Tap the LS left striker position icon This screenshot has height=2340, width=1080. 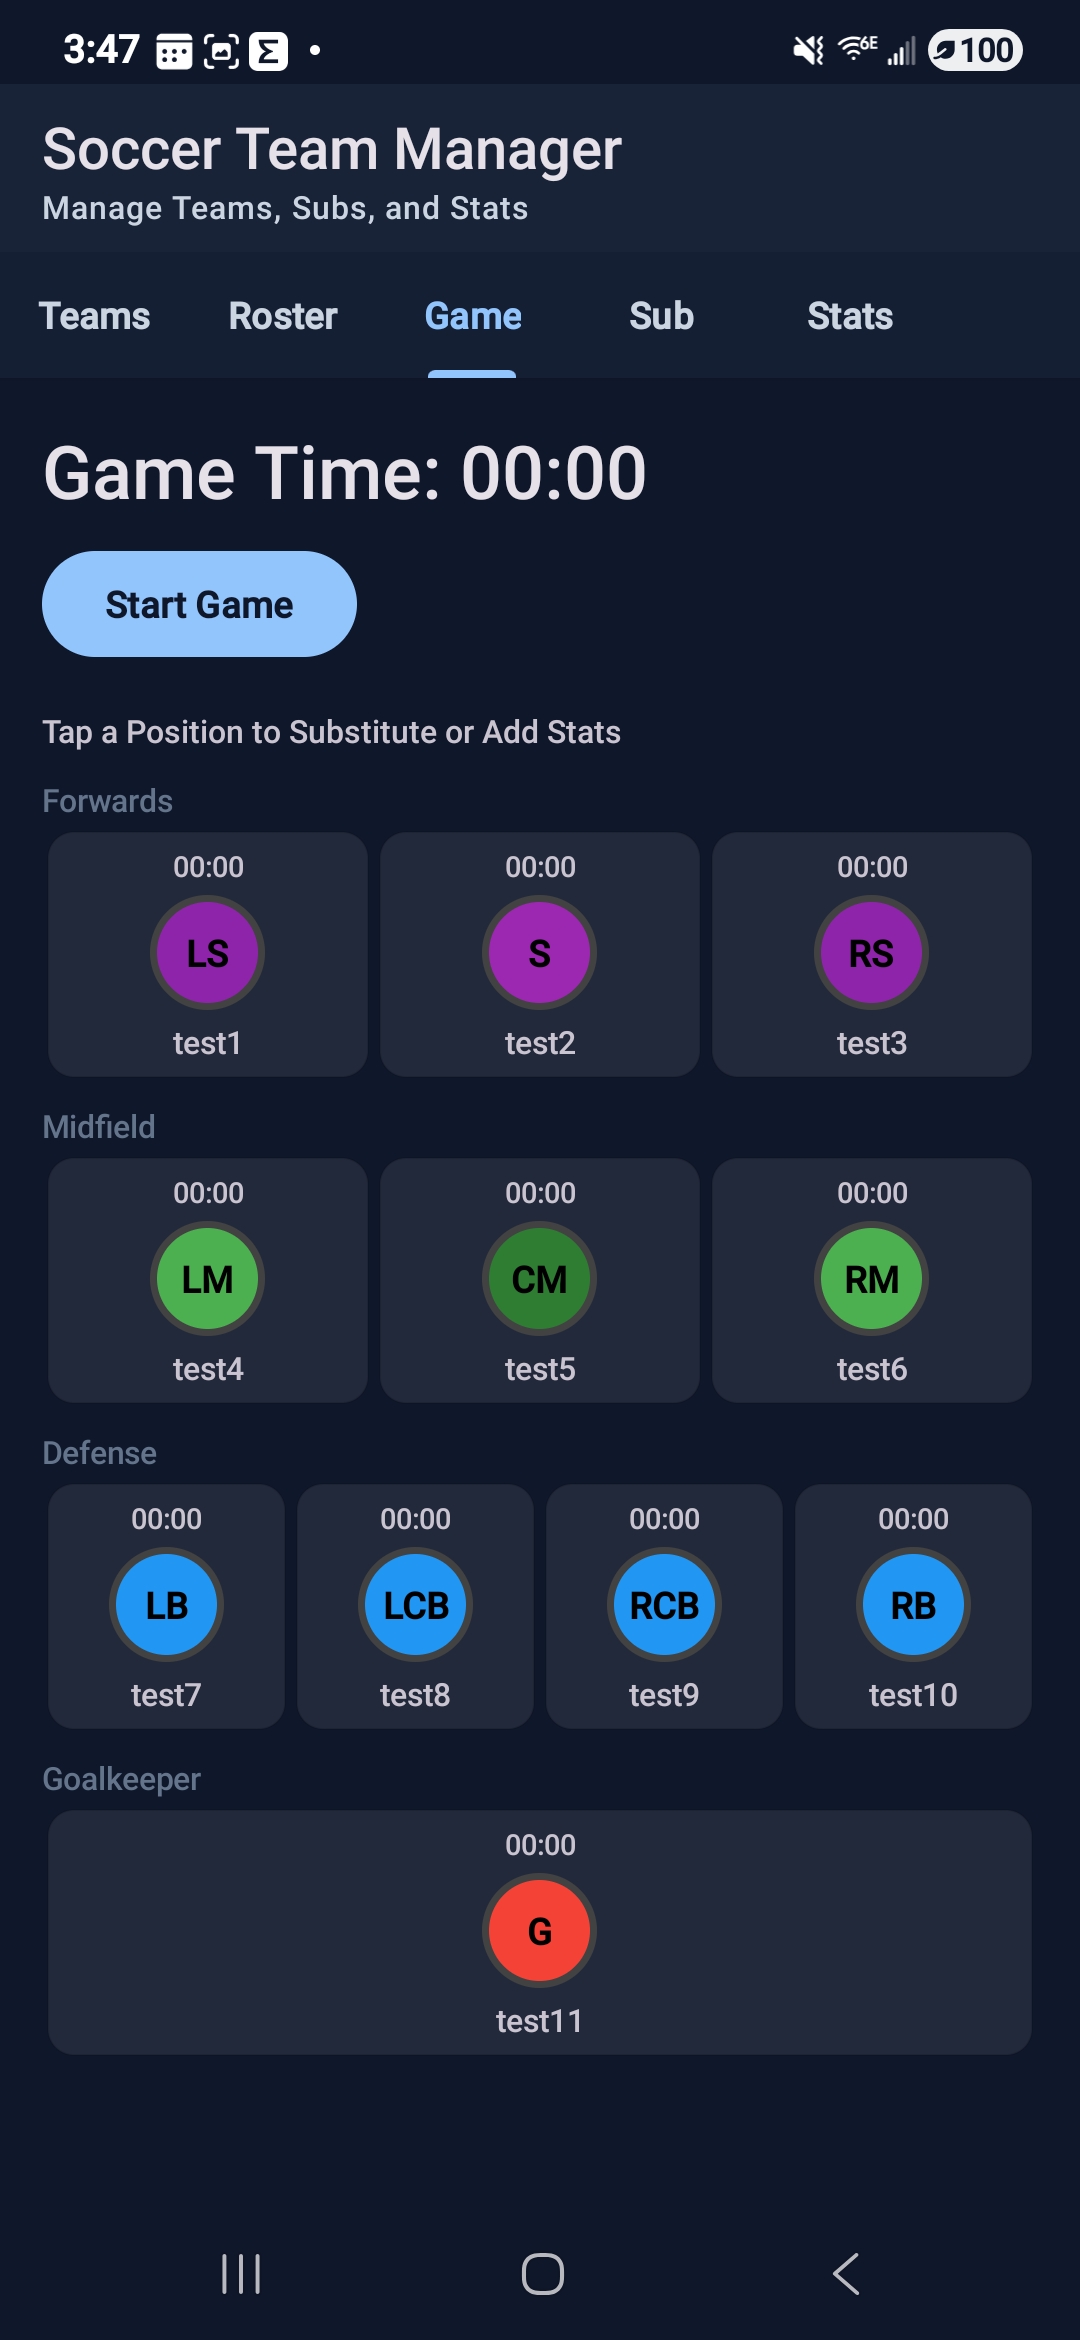(x=207, y=953)
